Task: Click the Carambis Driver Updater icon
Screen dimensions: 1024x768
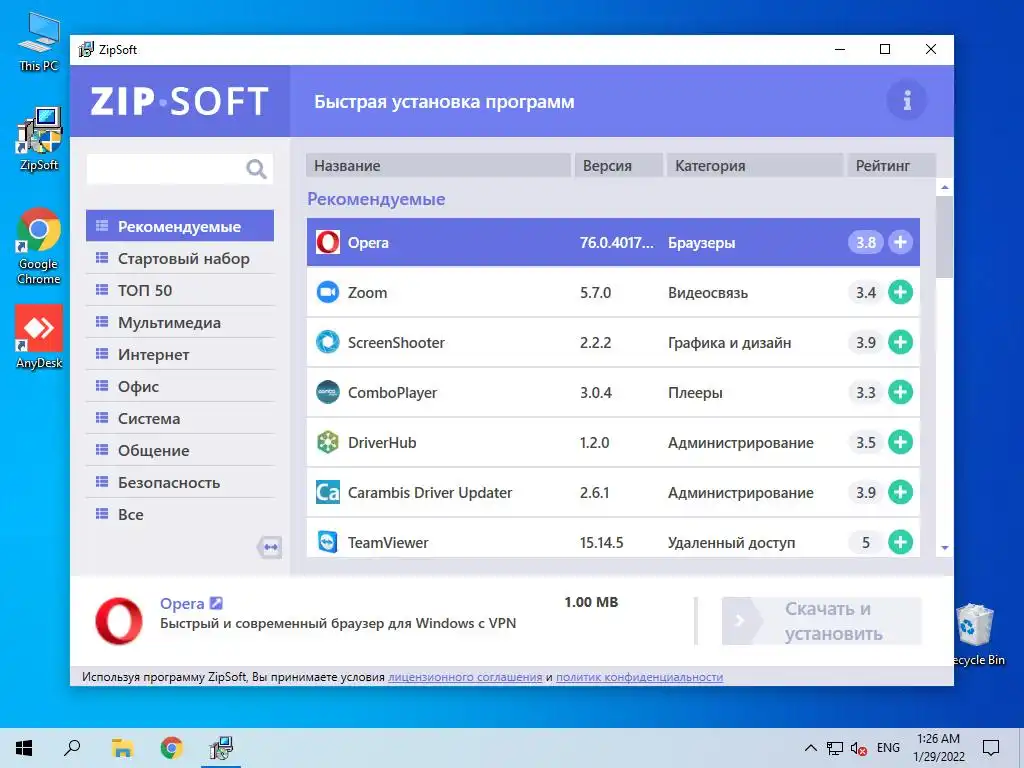Action: tap(328, 492)
